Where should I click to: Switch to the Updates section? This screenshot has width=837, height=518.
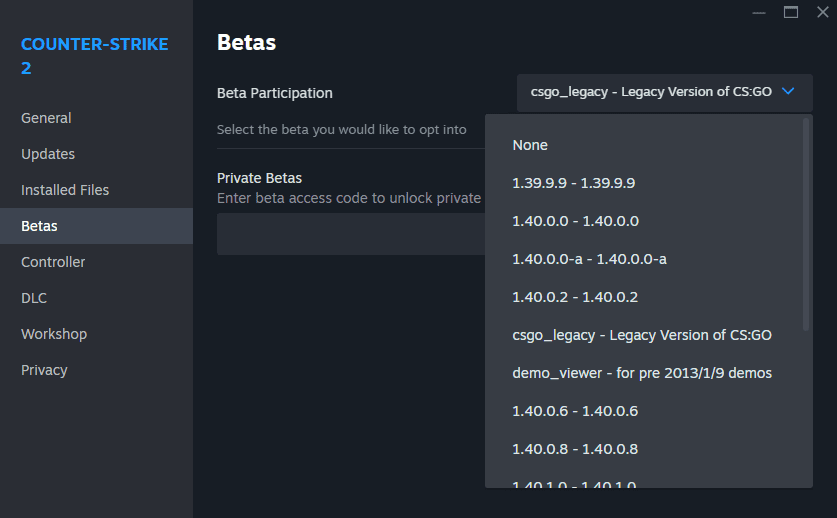(x=48, y=154)
